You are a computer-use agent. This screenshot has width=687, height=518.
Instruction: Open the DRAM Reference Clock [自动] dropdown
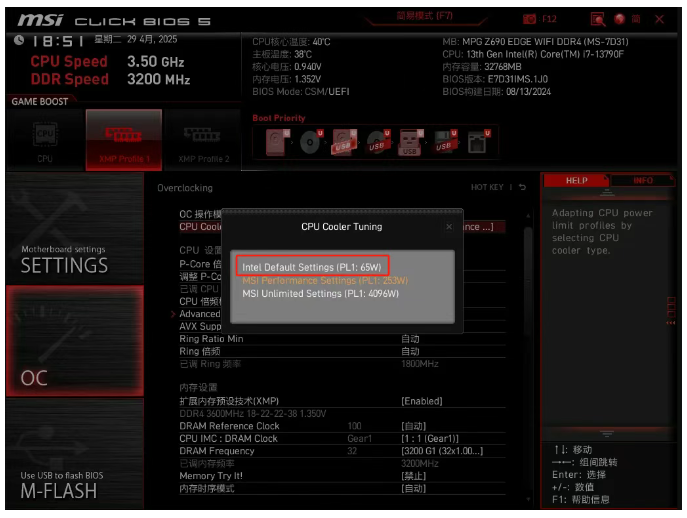[x=414, y=426]
